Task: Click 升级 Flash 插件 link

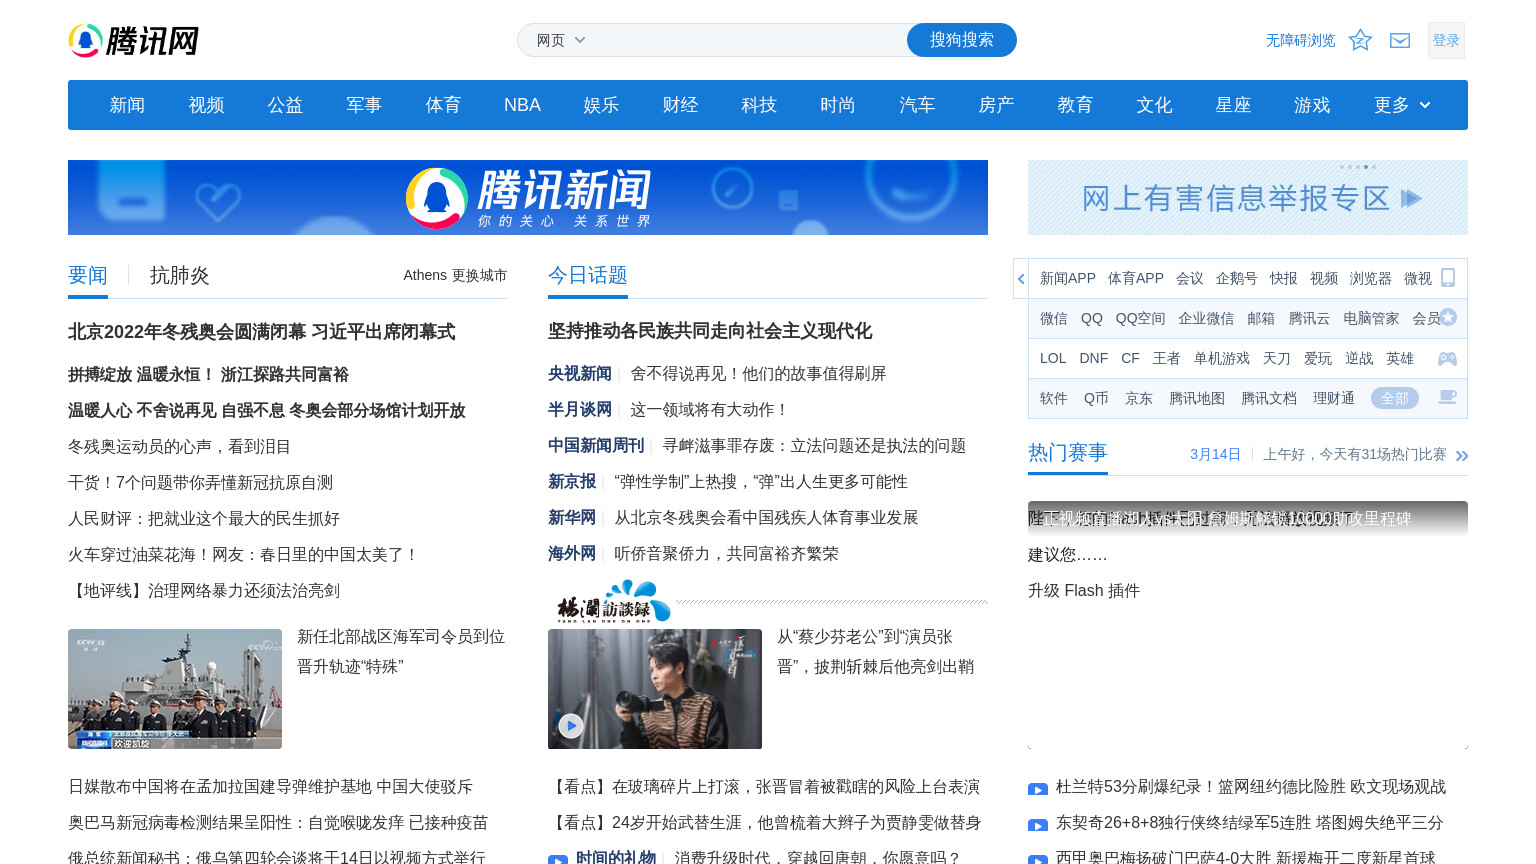Action: tap(1084, 591)
